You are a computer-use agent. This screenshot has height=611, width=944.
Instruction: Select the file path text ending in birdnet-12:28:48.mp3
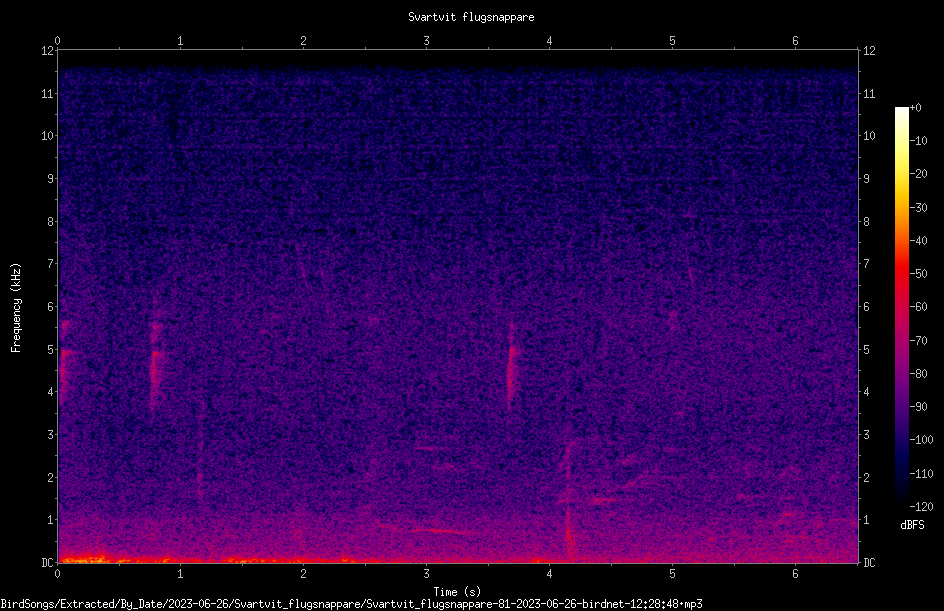352,604
